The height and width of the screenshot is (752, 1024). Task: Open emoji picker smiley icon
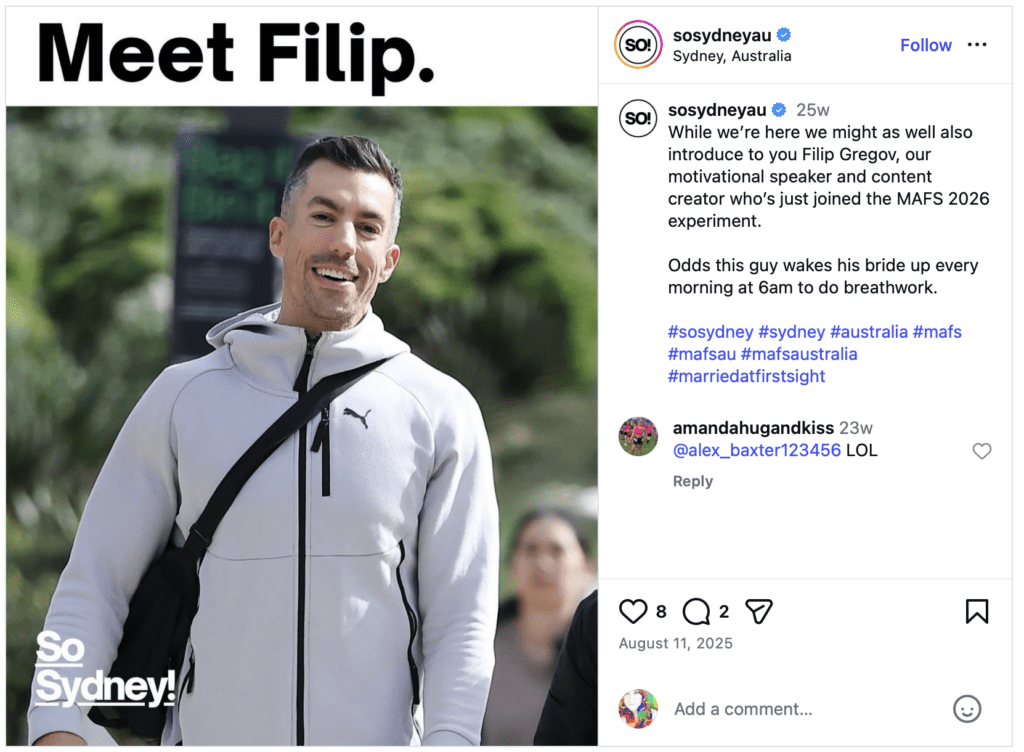pos(967,709)
